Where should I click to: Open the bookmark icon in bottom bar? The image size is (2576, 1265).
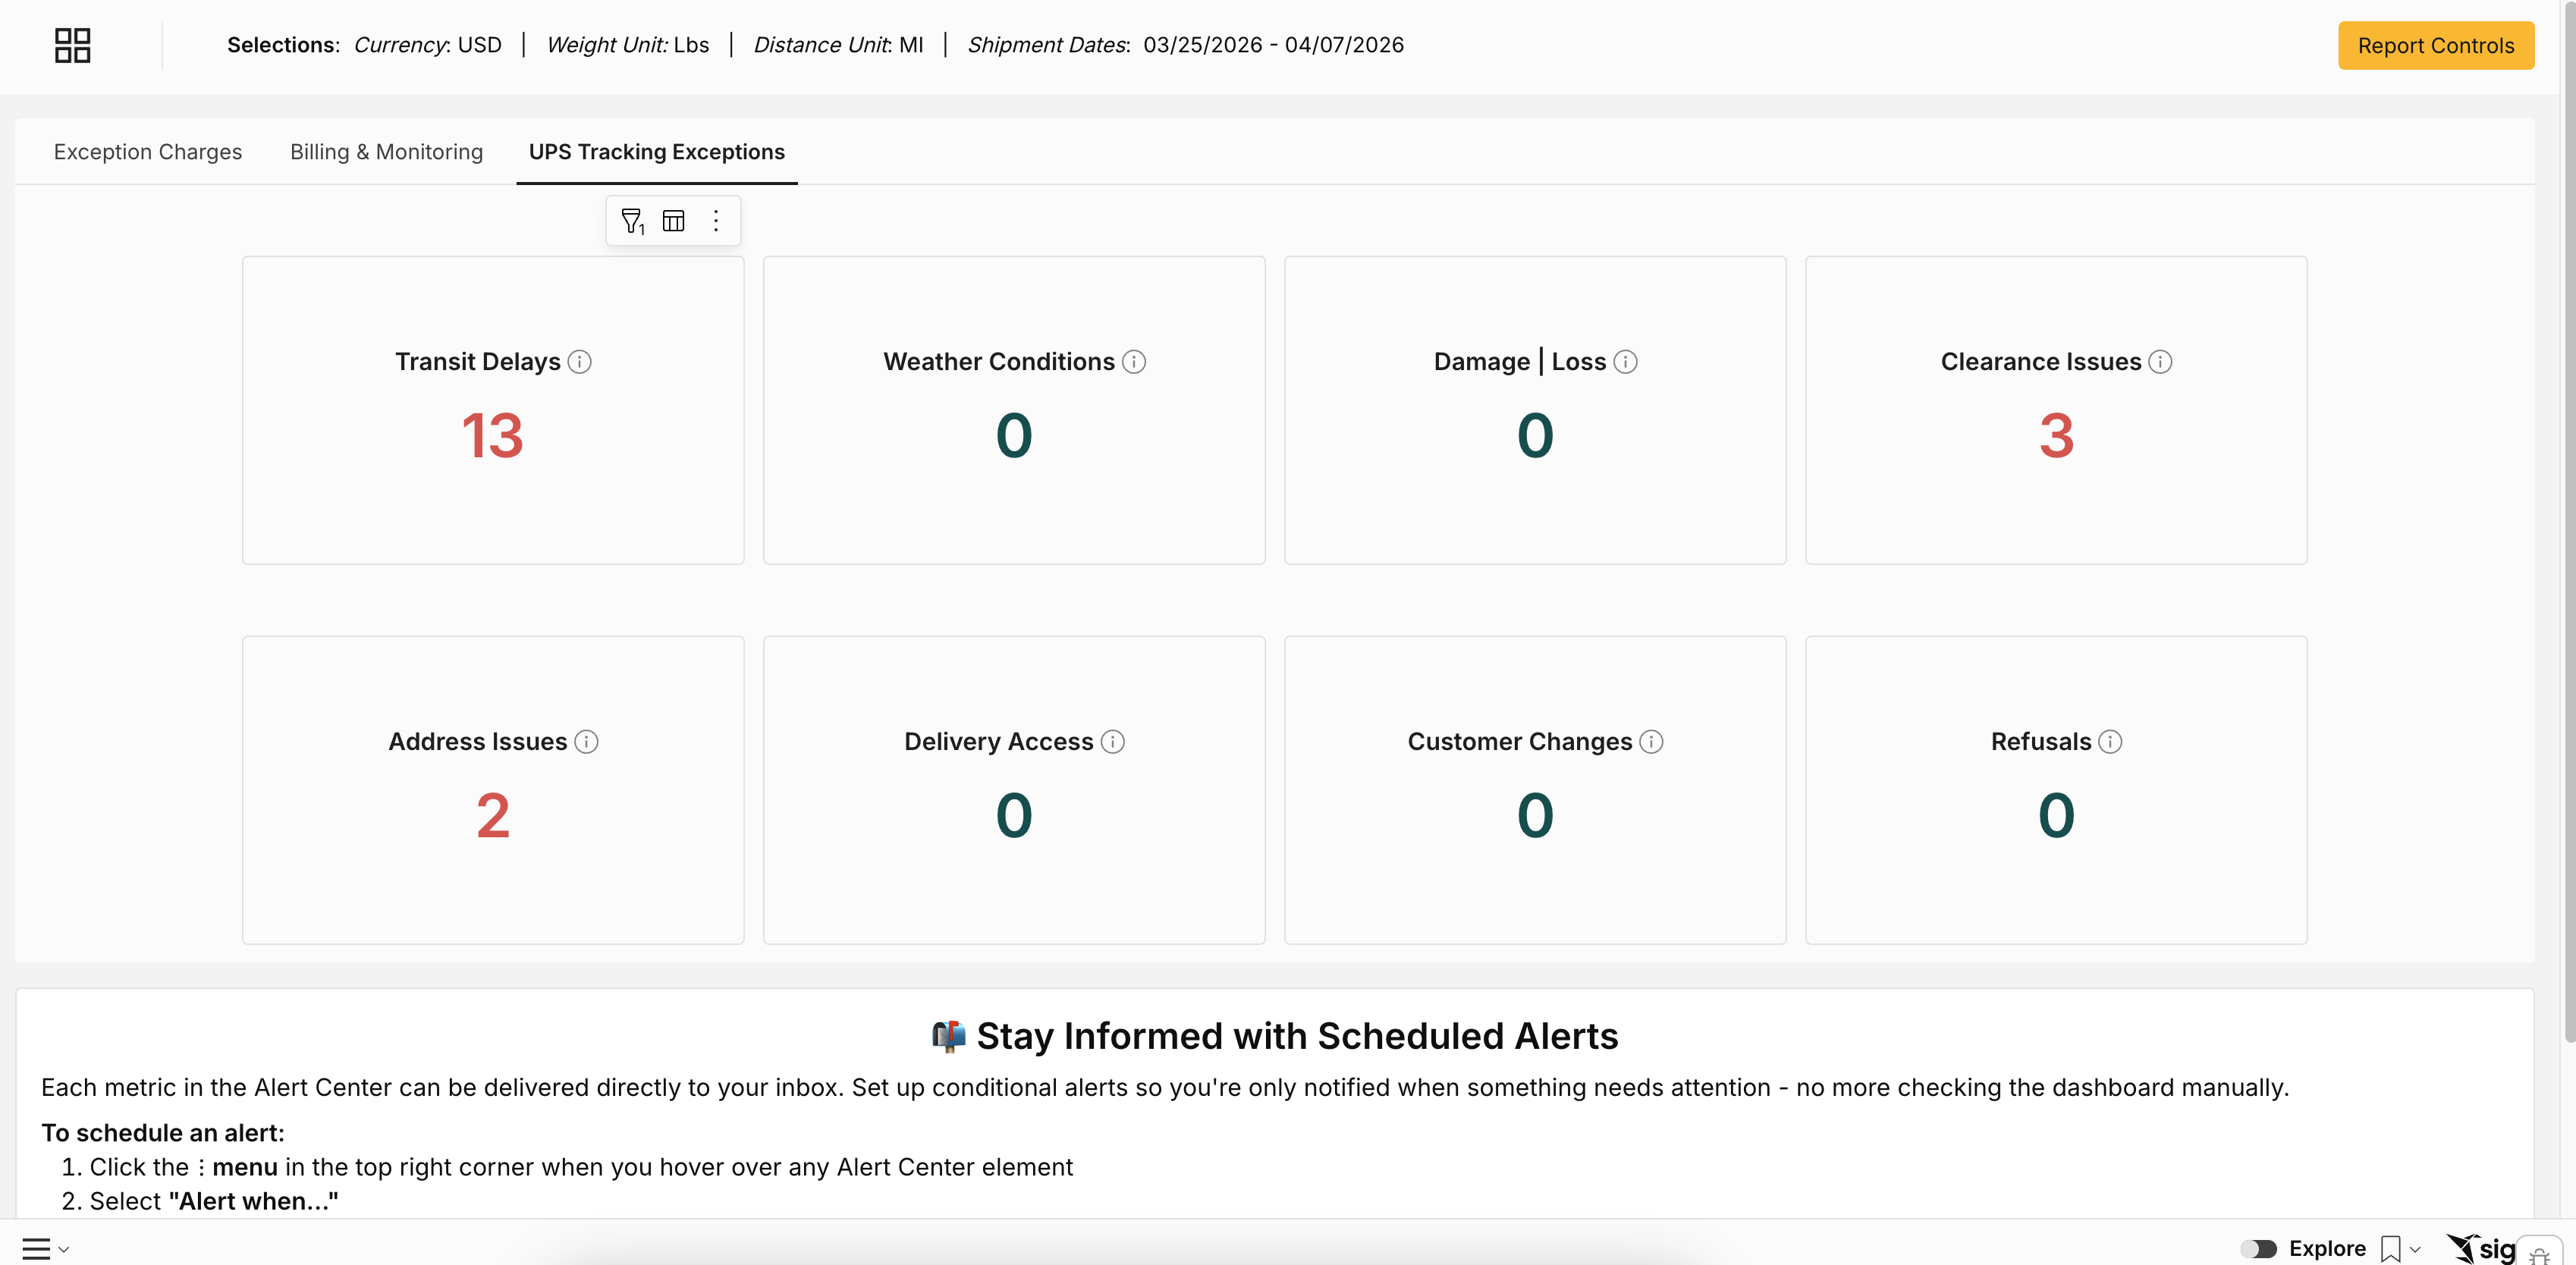(x=2391, y=1249)
